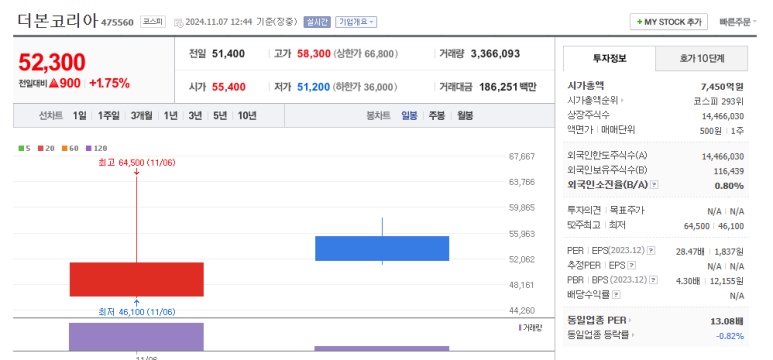Click the 시가 value 55,400

[x=229, y=87]
